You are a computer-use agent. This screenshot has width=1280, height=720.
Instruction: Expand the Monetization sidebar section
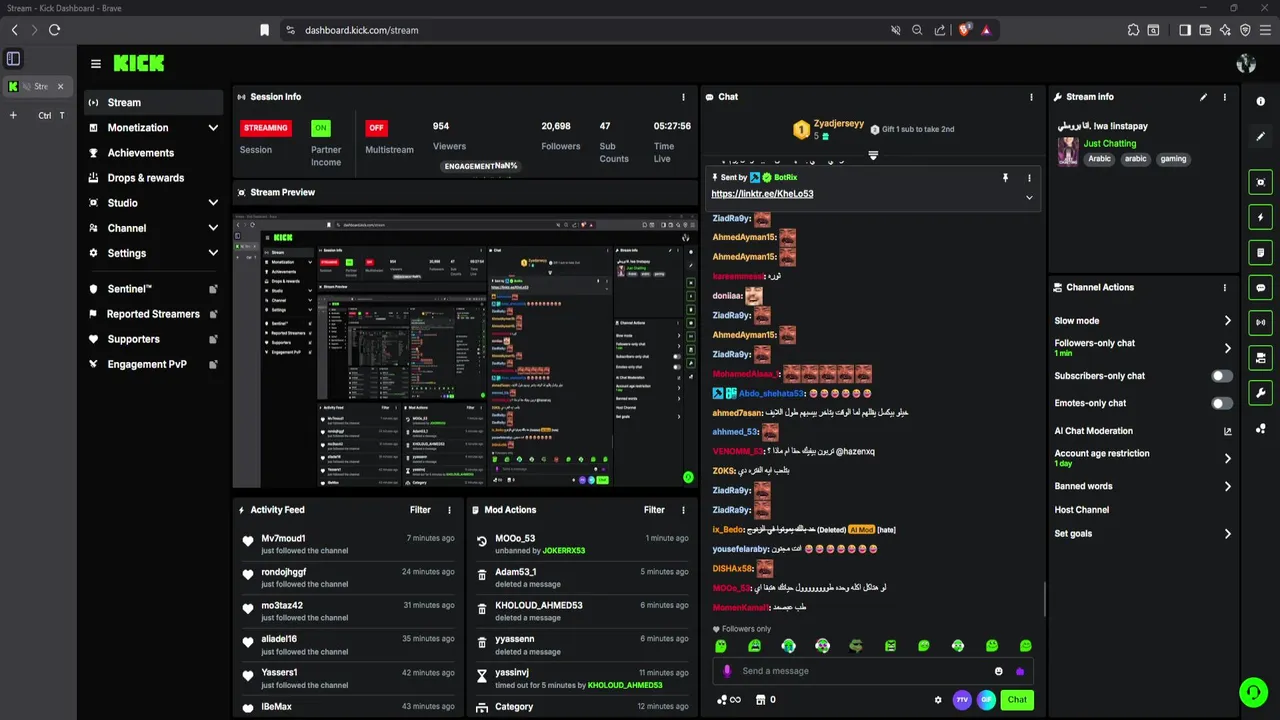click(213, 128)
